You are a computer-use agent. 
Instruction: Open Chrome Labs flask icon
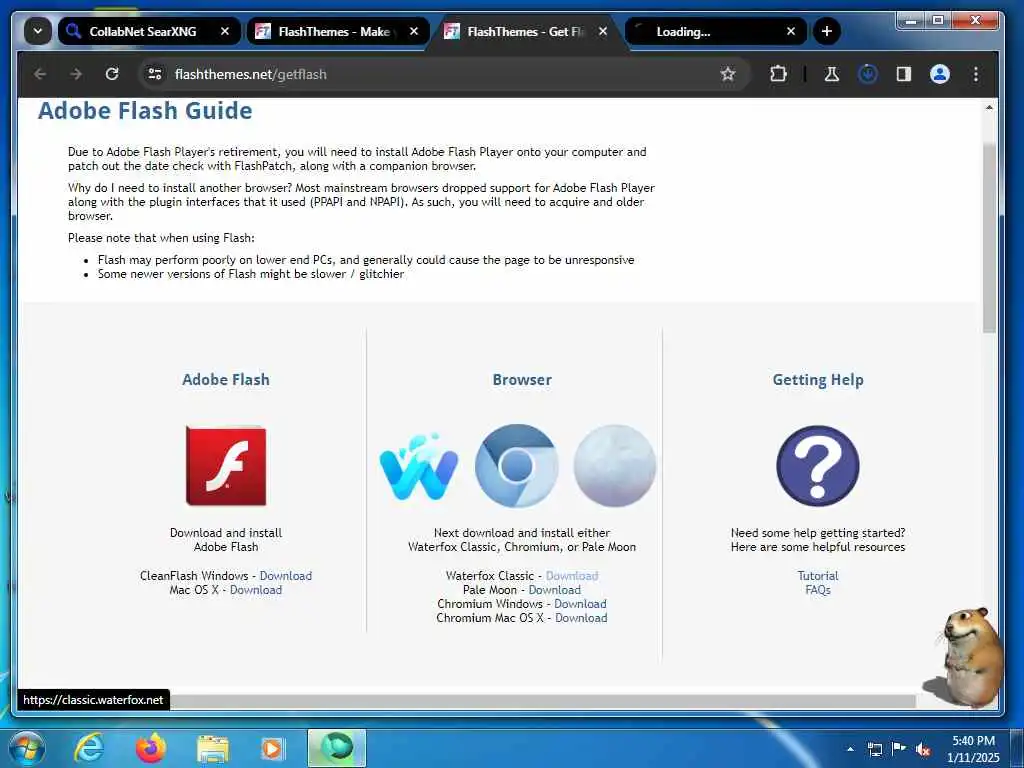(x=831, y=74)
